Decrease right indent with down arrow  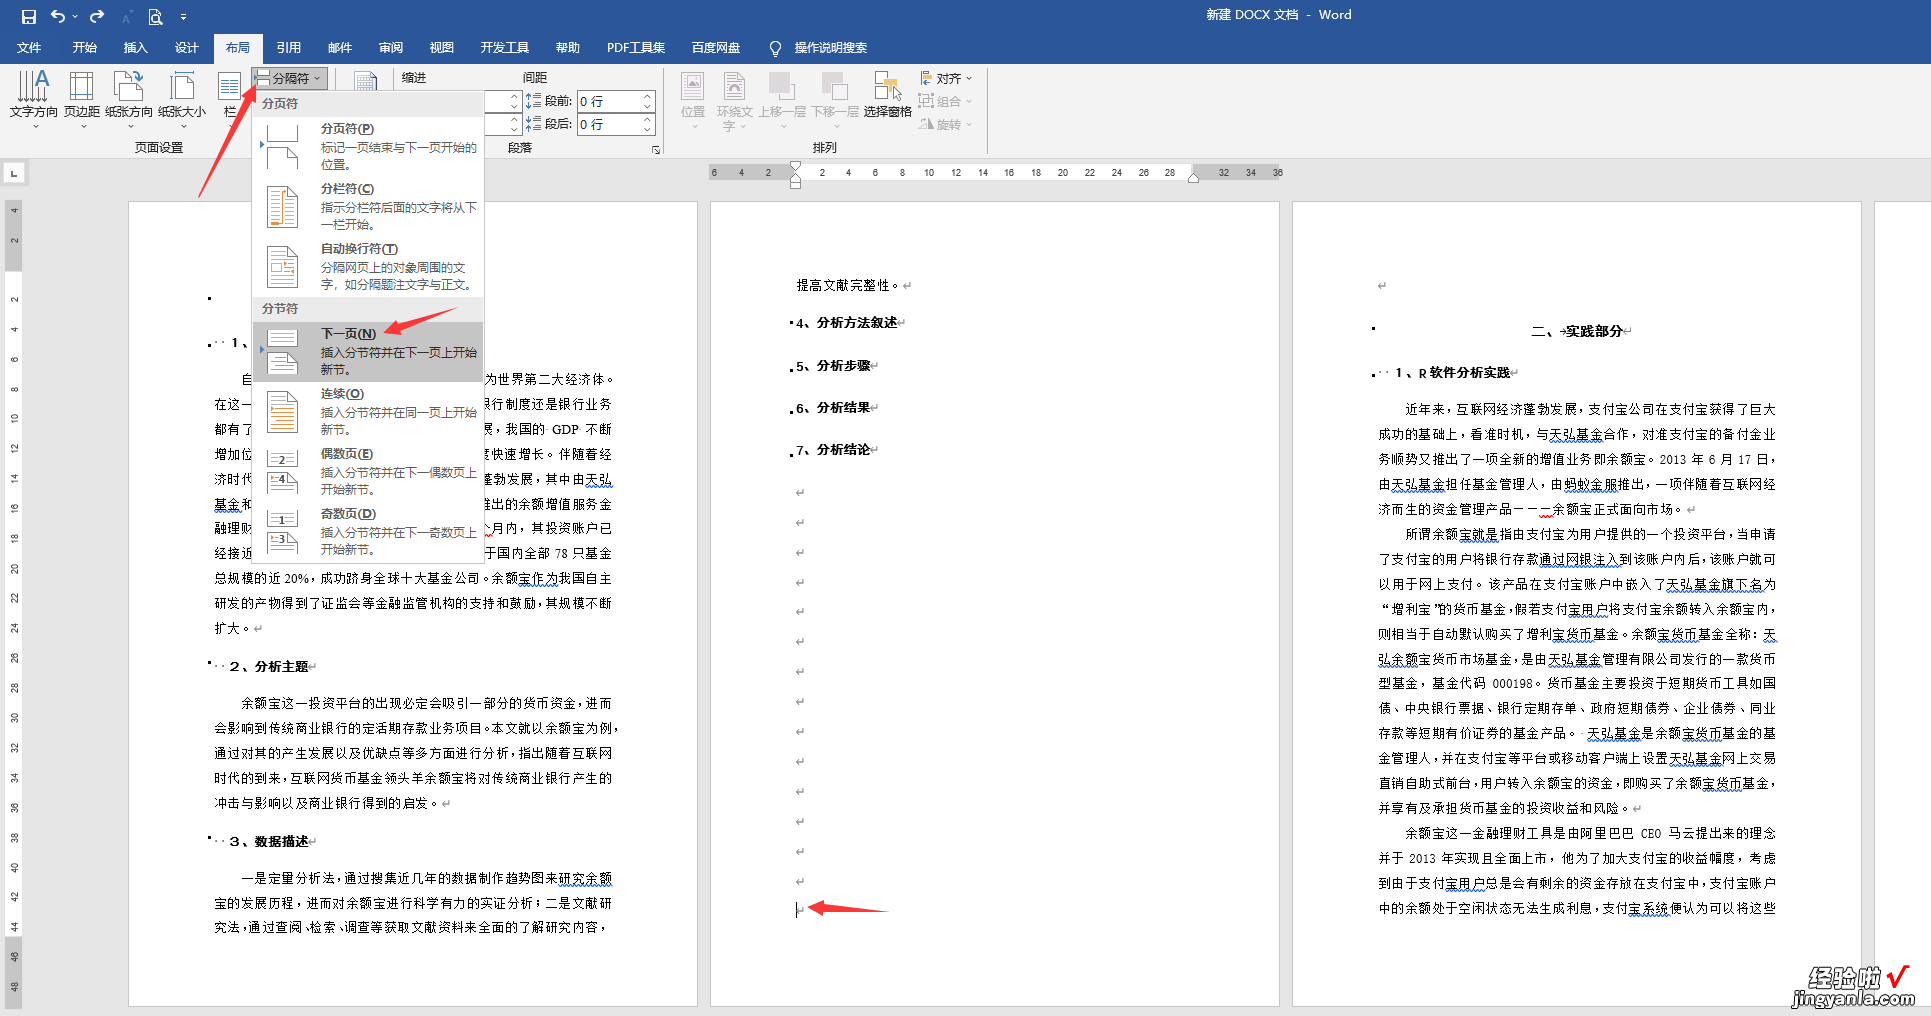tap(514, 130)
